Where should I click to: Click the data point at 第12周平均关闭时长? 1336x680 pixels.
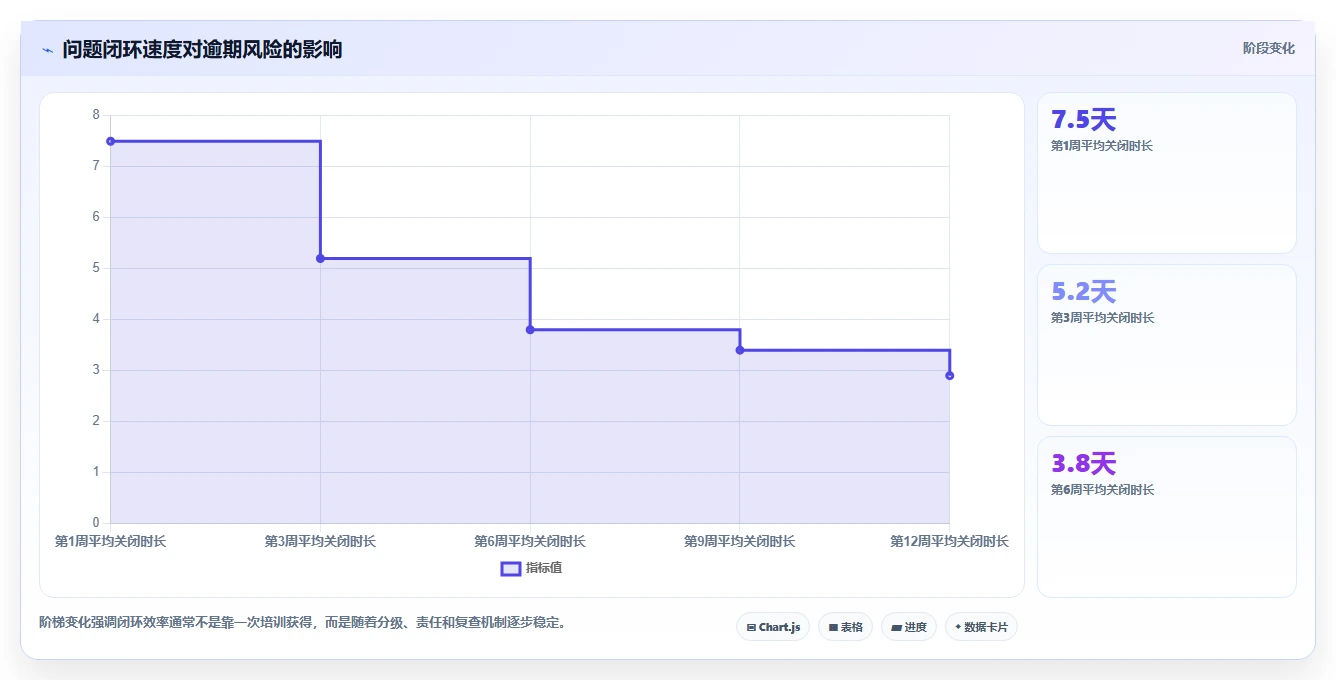(x=949, y=375)
